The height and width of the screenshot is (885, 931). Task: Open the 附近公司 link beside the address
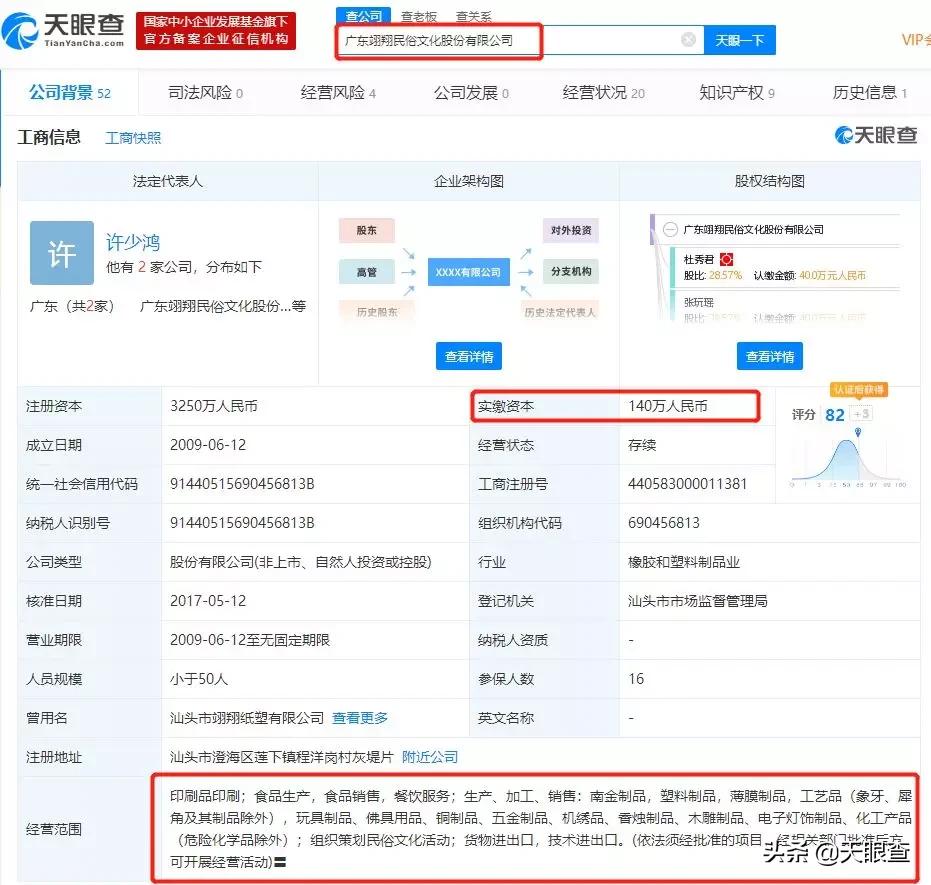pyautogui.click(x=430, y=757)
